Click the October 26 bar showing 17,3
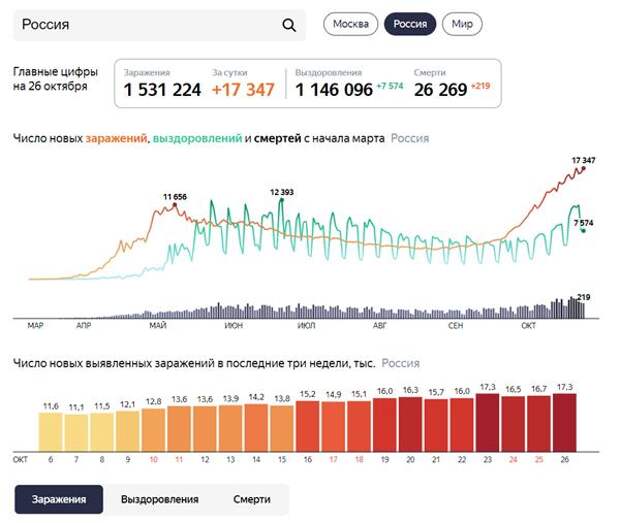The width and height of the screenshot is (620, 523). (565, 423)
